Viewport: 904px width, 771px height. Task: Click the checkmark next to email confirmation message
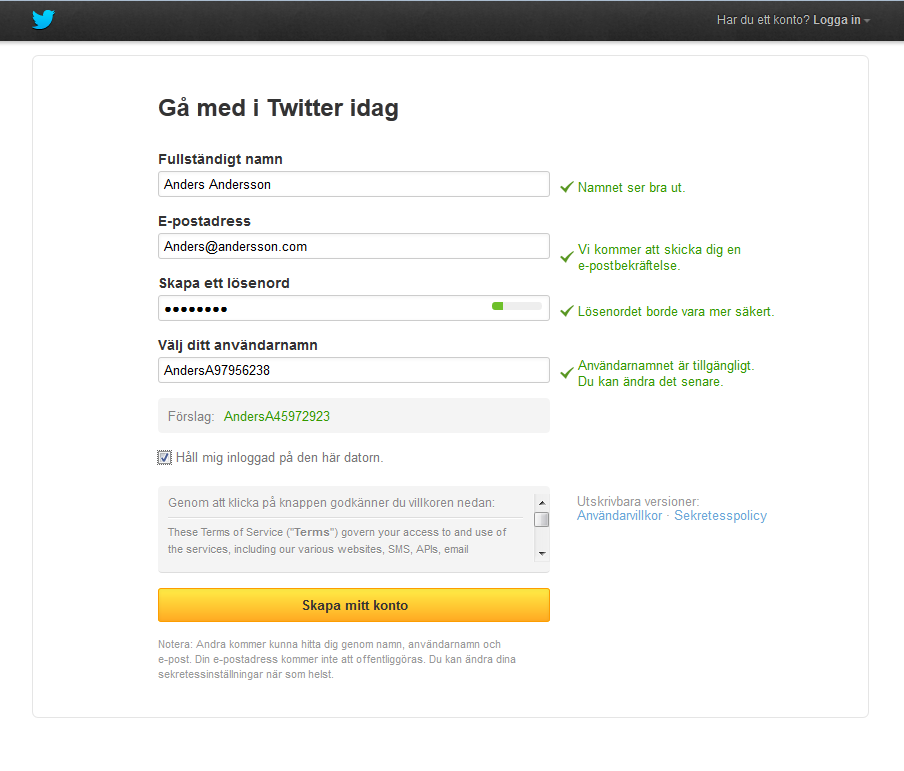567,257
